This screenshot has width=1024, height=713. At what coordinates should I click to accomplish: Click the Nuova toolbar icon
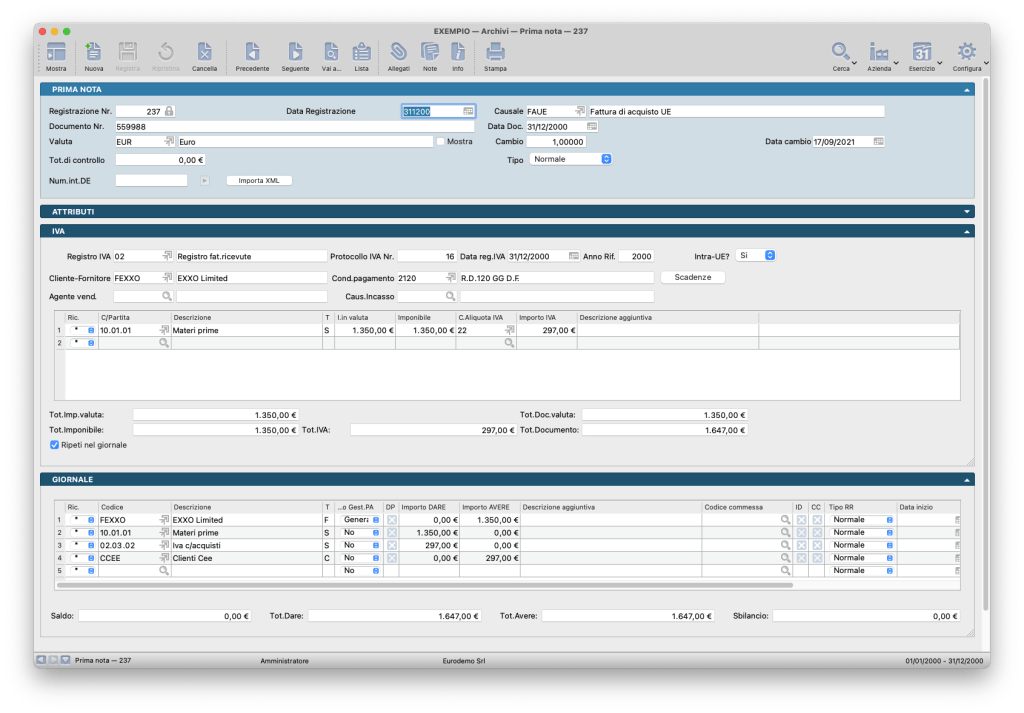point(94,53)
